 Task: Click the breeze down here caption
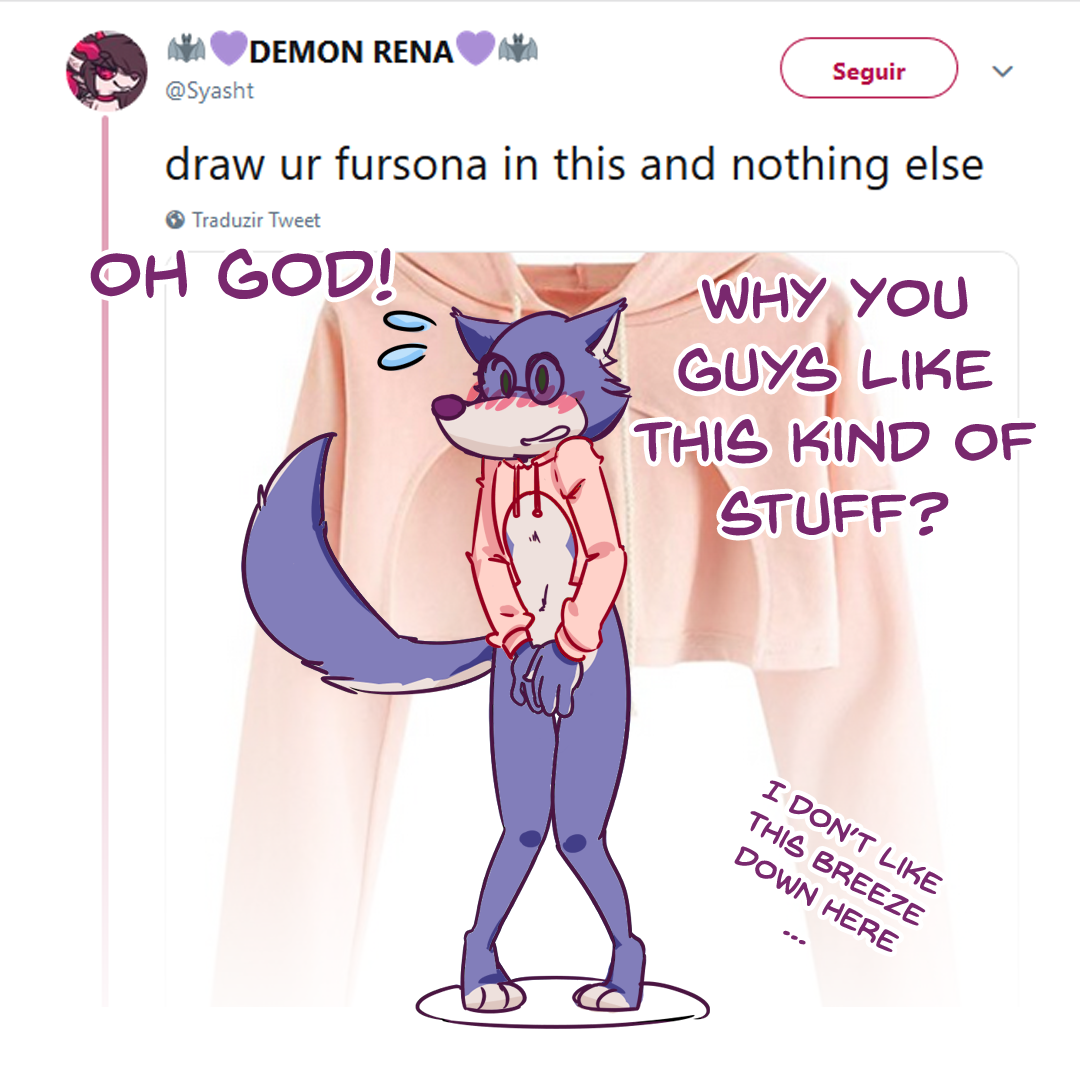tap(837, 866)
